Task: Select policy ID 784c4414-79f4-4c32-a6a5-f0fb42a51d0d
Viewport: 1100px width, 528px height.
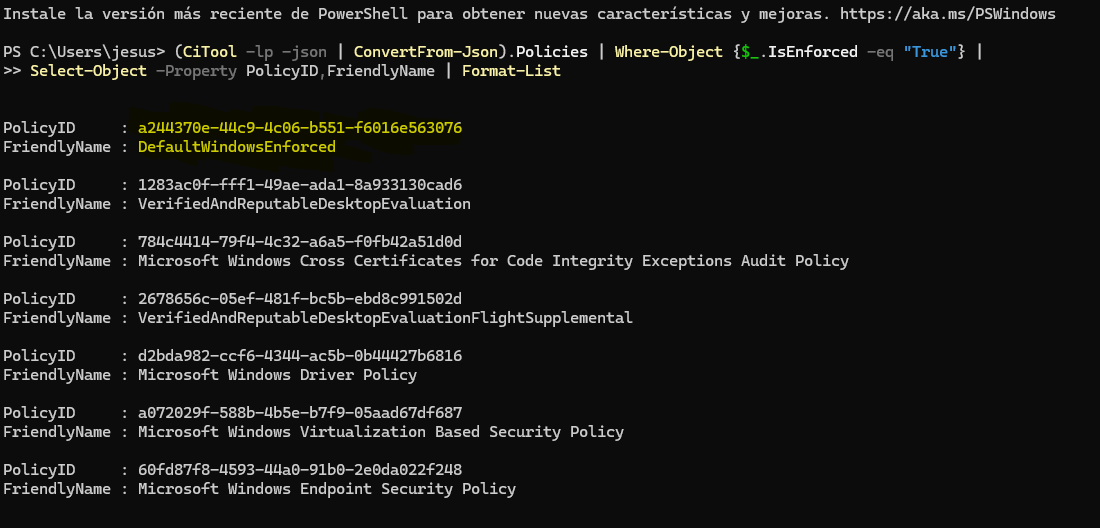Action: click(x=300, y=241)
